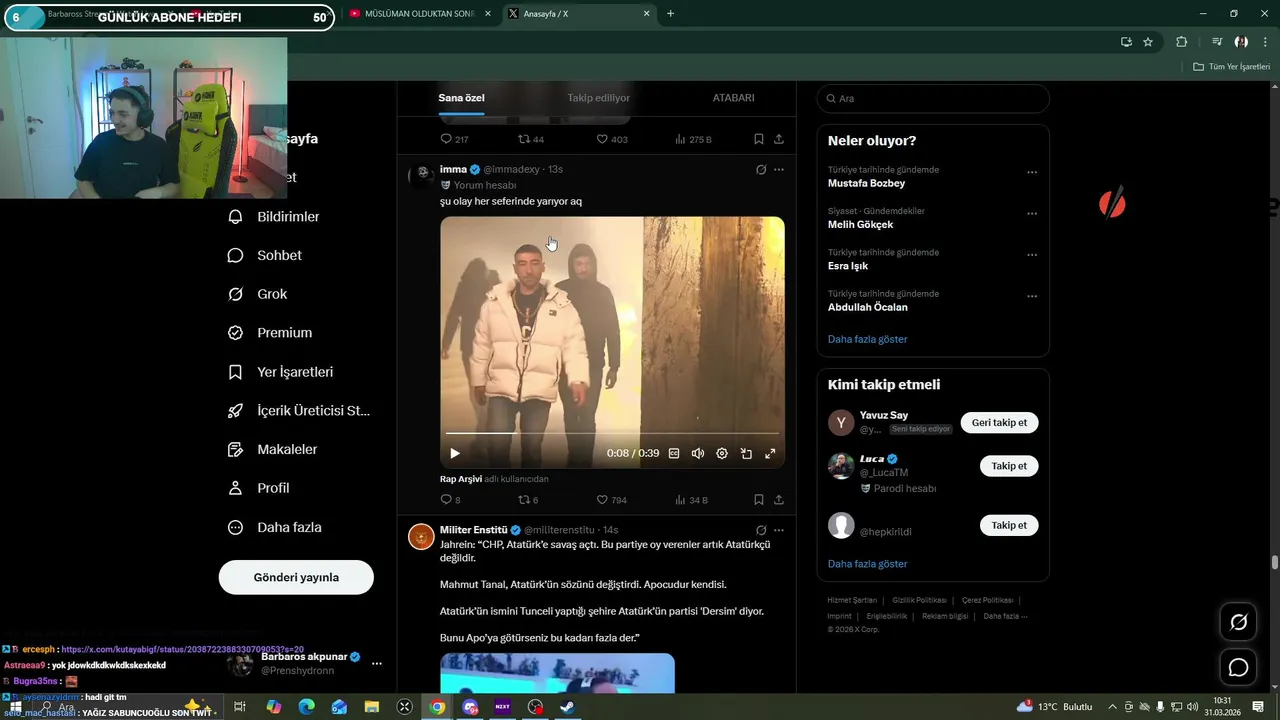This screenshot has height=720, width=1280.
Task: Open Steam from Windows taskbar
Action: [567, 707]
